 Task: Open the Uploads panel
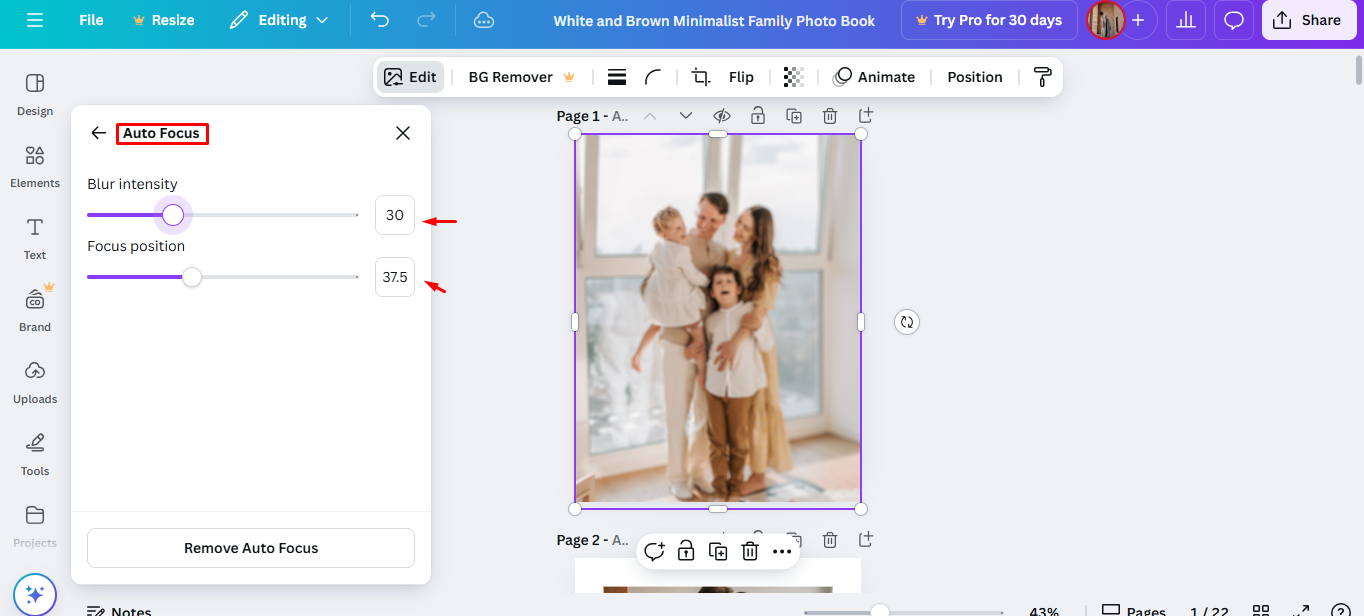coord(34,381)
